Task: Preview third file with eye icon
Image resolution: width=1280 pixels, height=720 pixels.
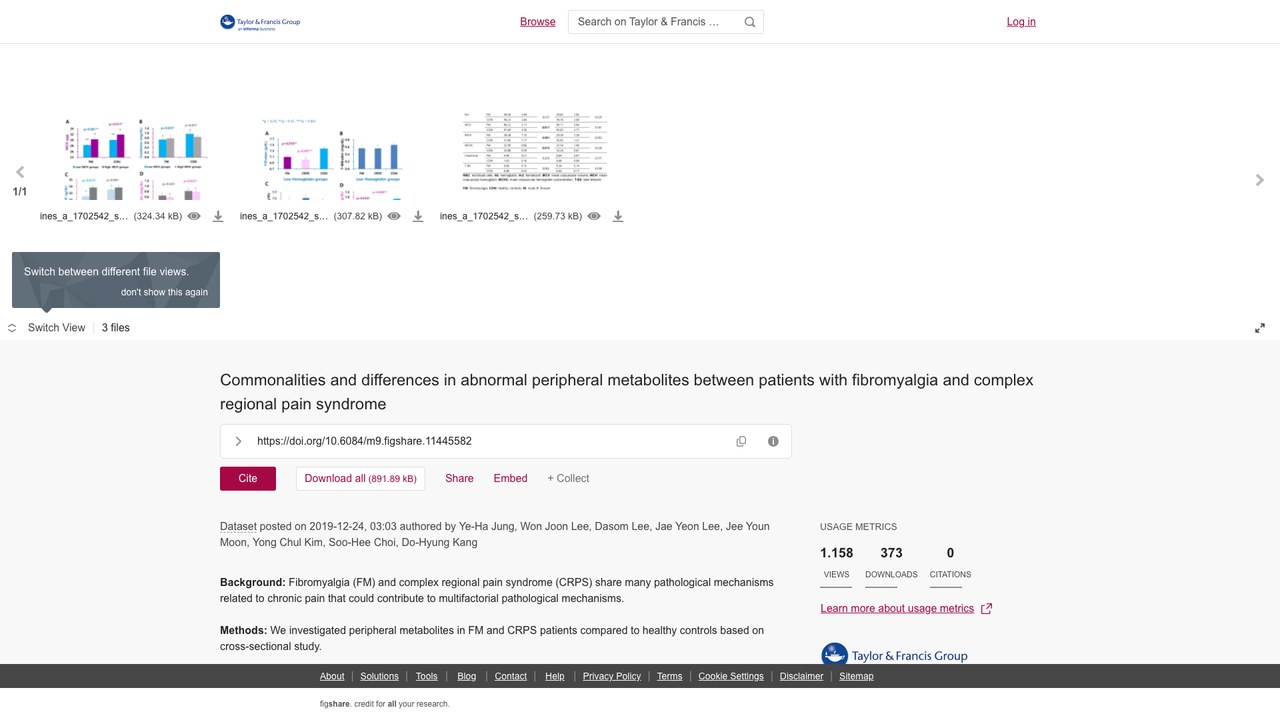Action: pyautogui.click(x=594, y=216)
